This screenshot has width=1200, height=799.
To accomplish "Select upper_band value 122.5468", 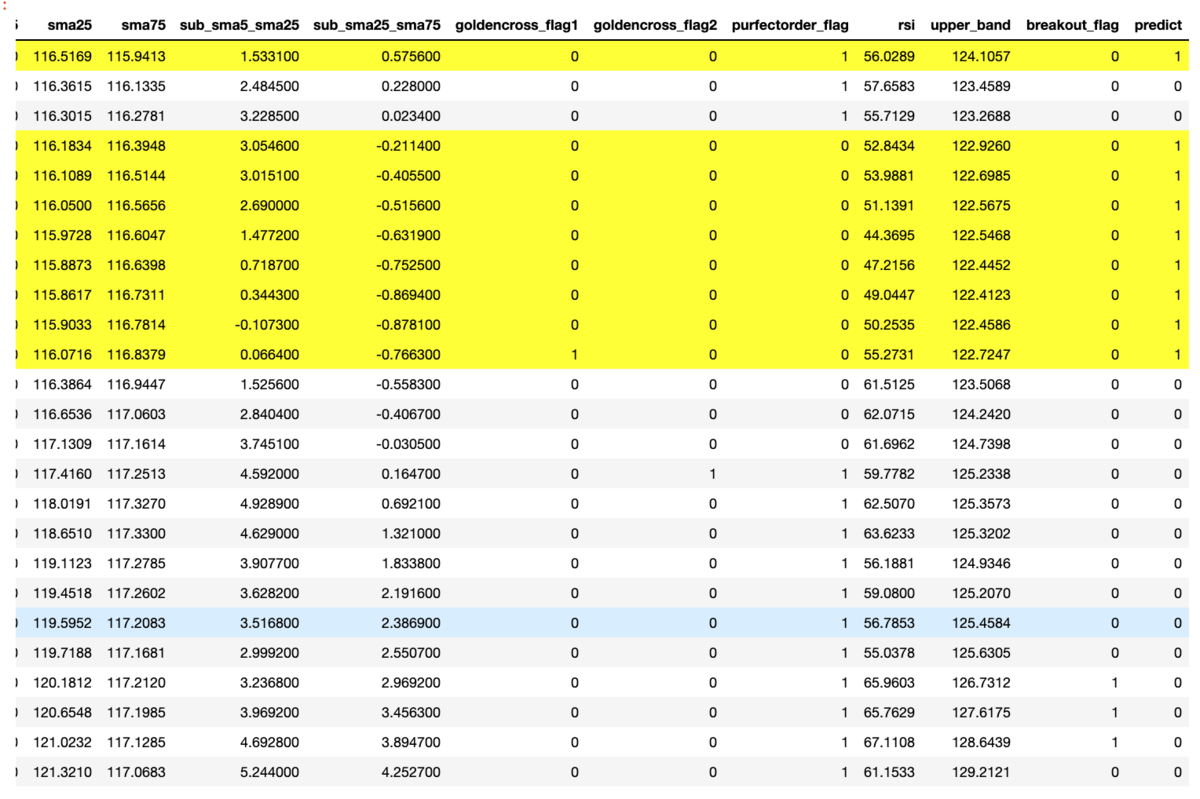I will [x=981, y=236].
